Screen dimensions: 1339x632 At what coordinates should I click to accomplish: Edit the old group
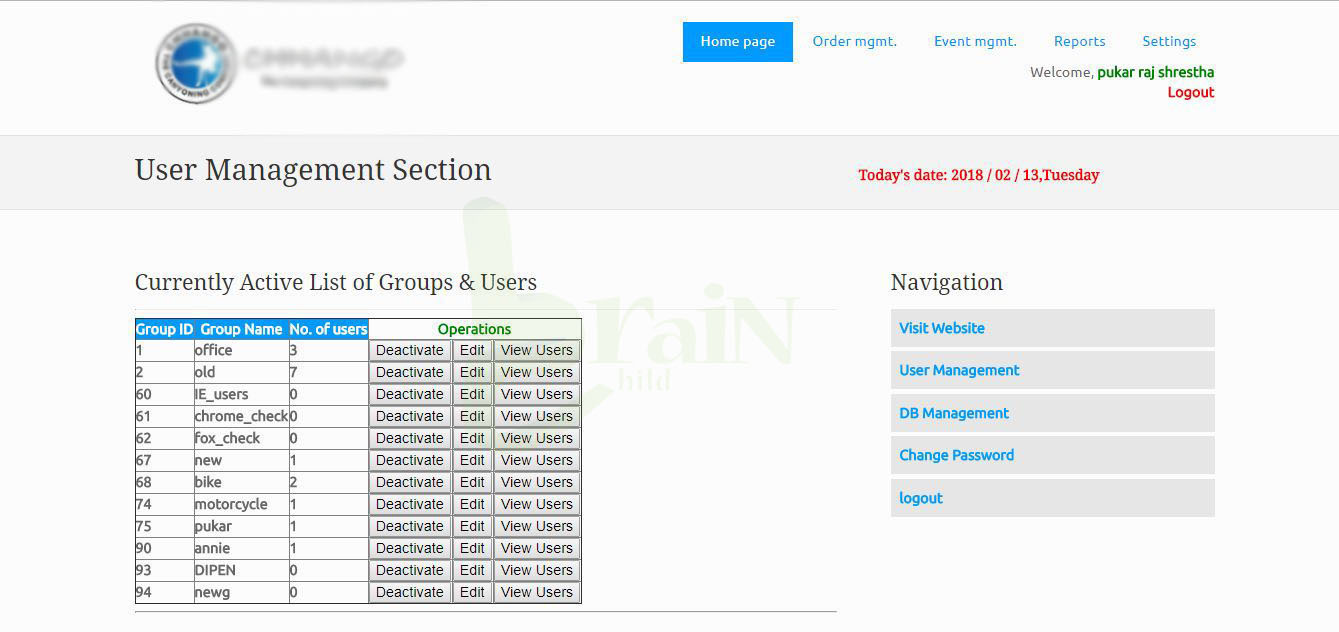472,373
